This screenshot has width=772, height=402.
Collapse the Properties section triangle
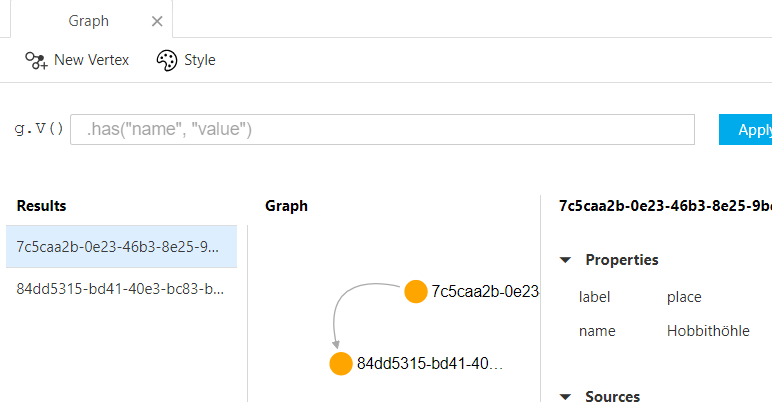coord(566,260)
